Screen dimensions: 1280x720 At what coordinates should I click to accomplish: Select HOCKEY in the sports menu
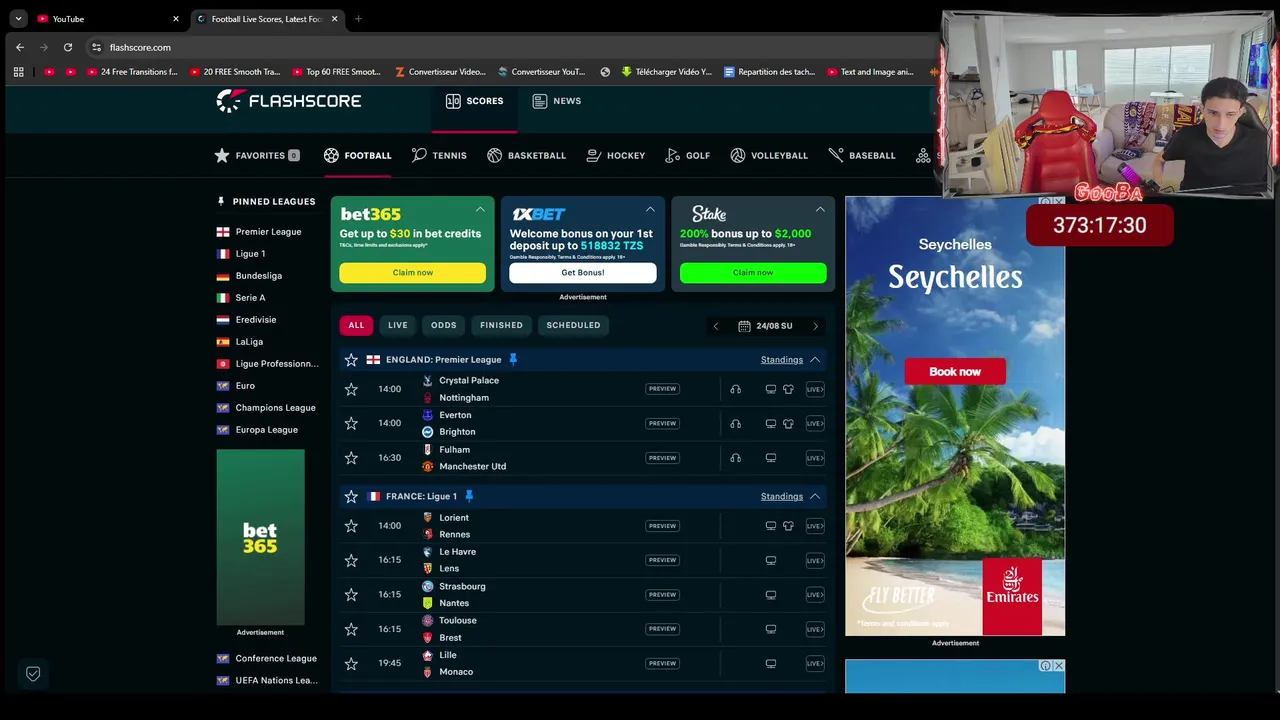[616, 155]
